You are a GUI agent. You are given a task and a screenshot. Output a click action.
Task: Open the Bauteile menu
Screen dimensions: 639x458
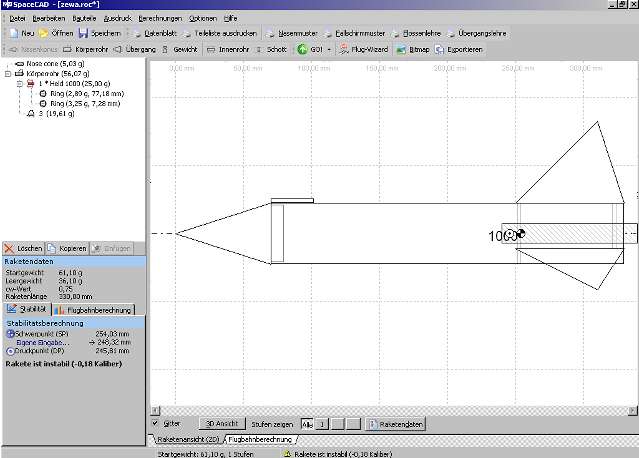tap(85, 18)
